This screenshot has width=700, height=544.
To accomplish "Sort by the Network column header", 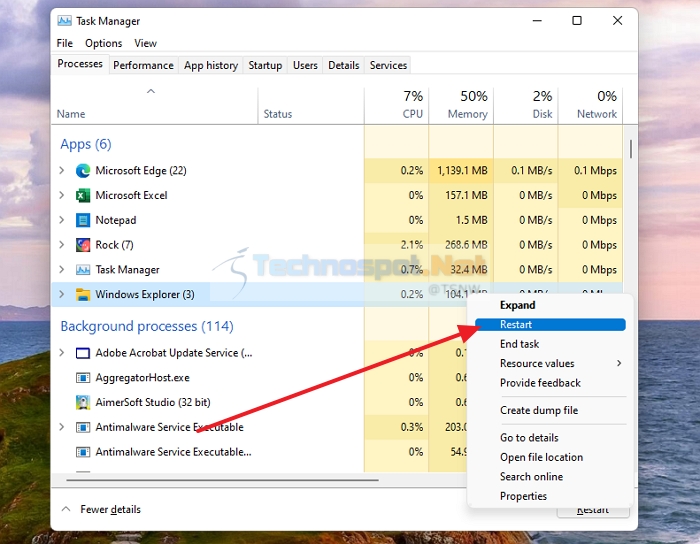I will tap(590, 106).
